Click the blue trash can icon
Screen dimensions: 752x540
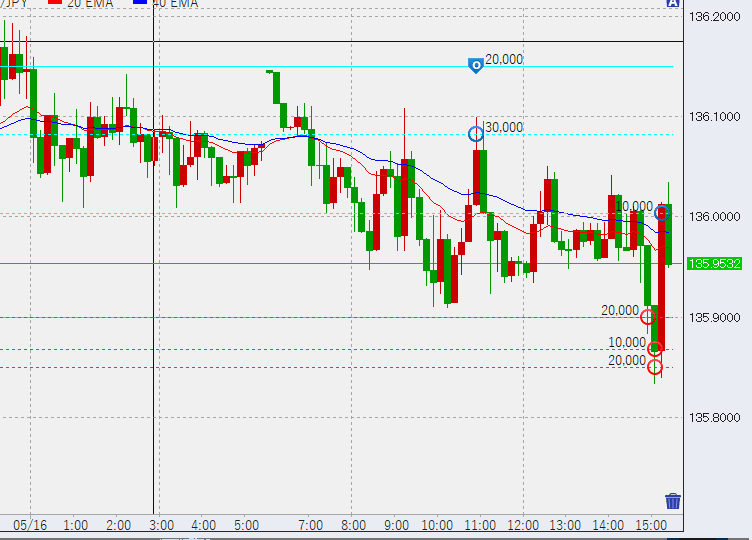[673, 501]
